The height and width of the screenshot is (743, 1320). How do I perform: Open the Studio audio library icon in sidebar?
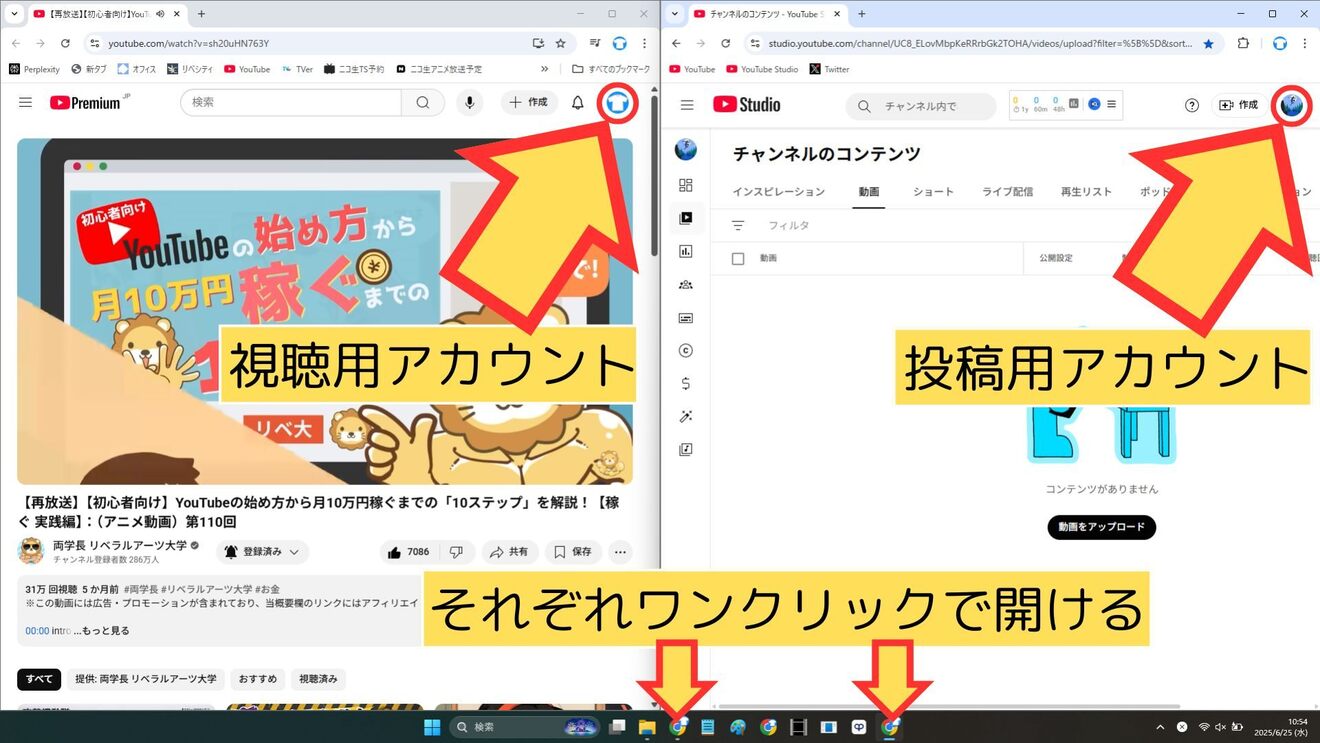[686, 450]
